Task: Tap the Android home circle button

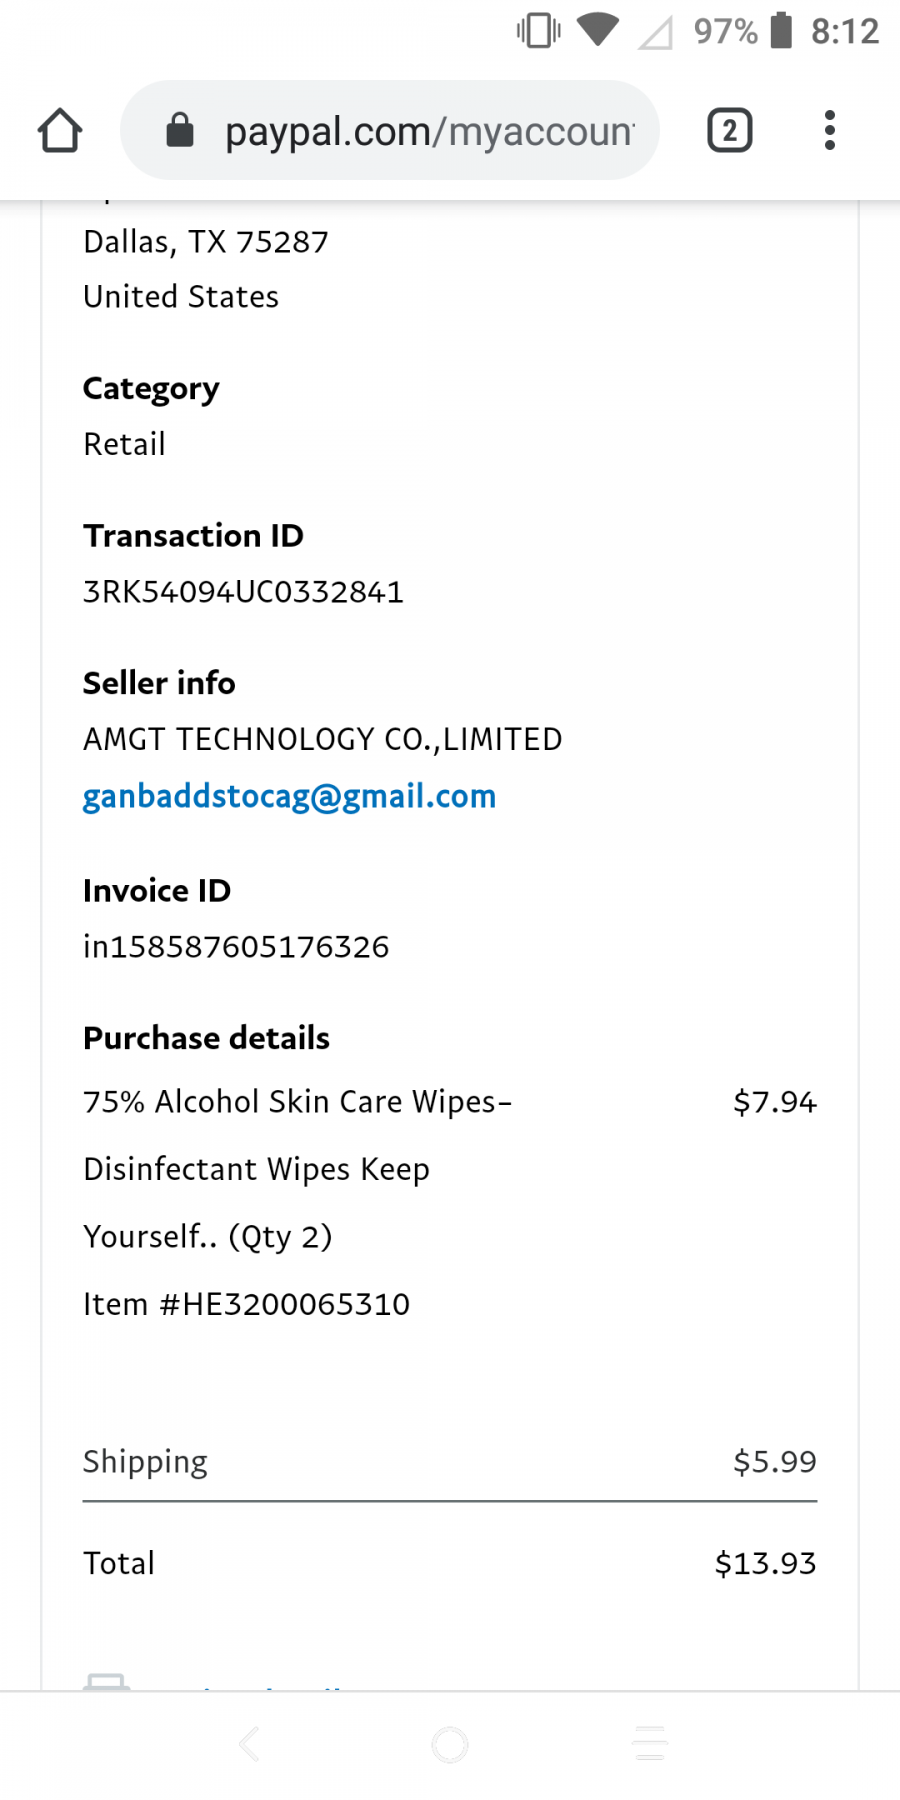Action: point(450,1744)
